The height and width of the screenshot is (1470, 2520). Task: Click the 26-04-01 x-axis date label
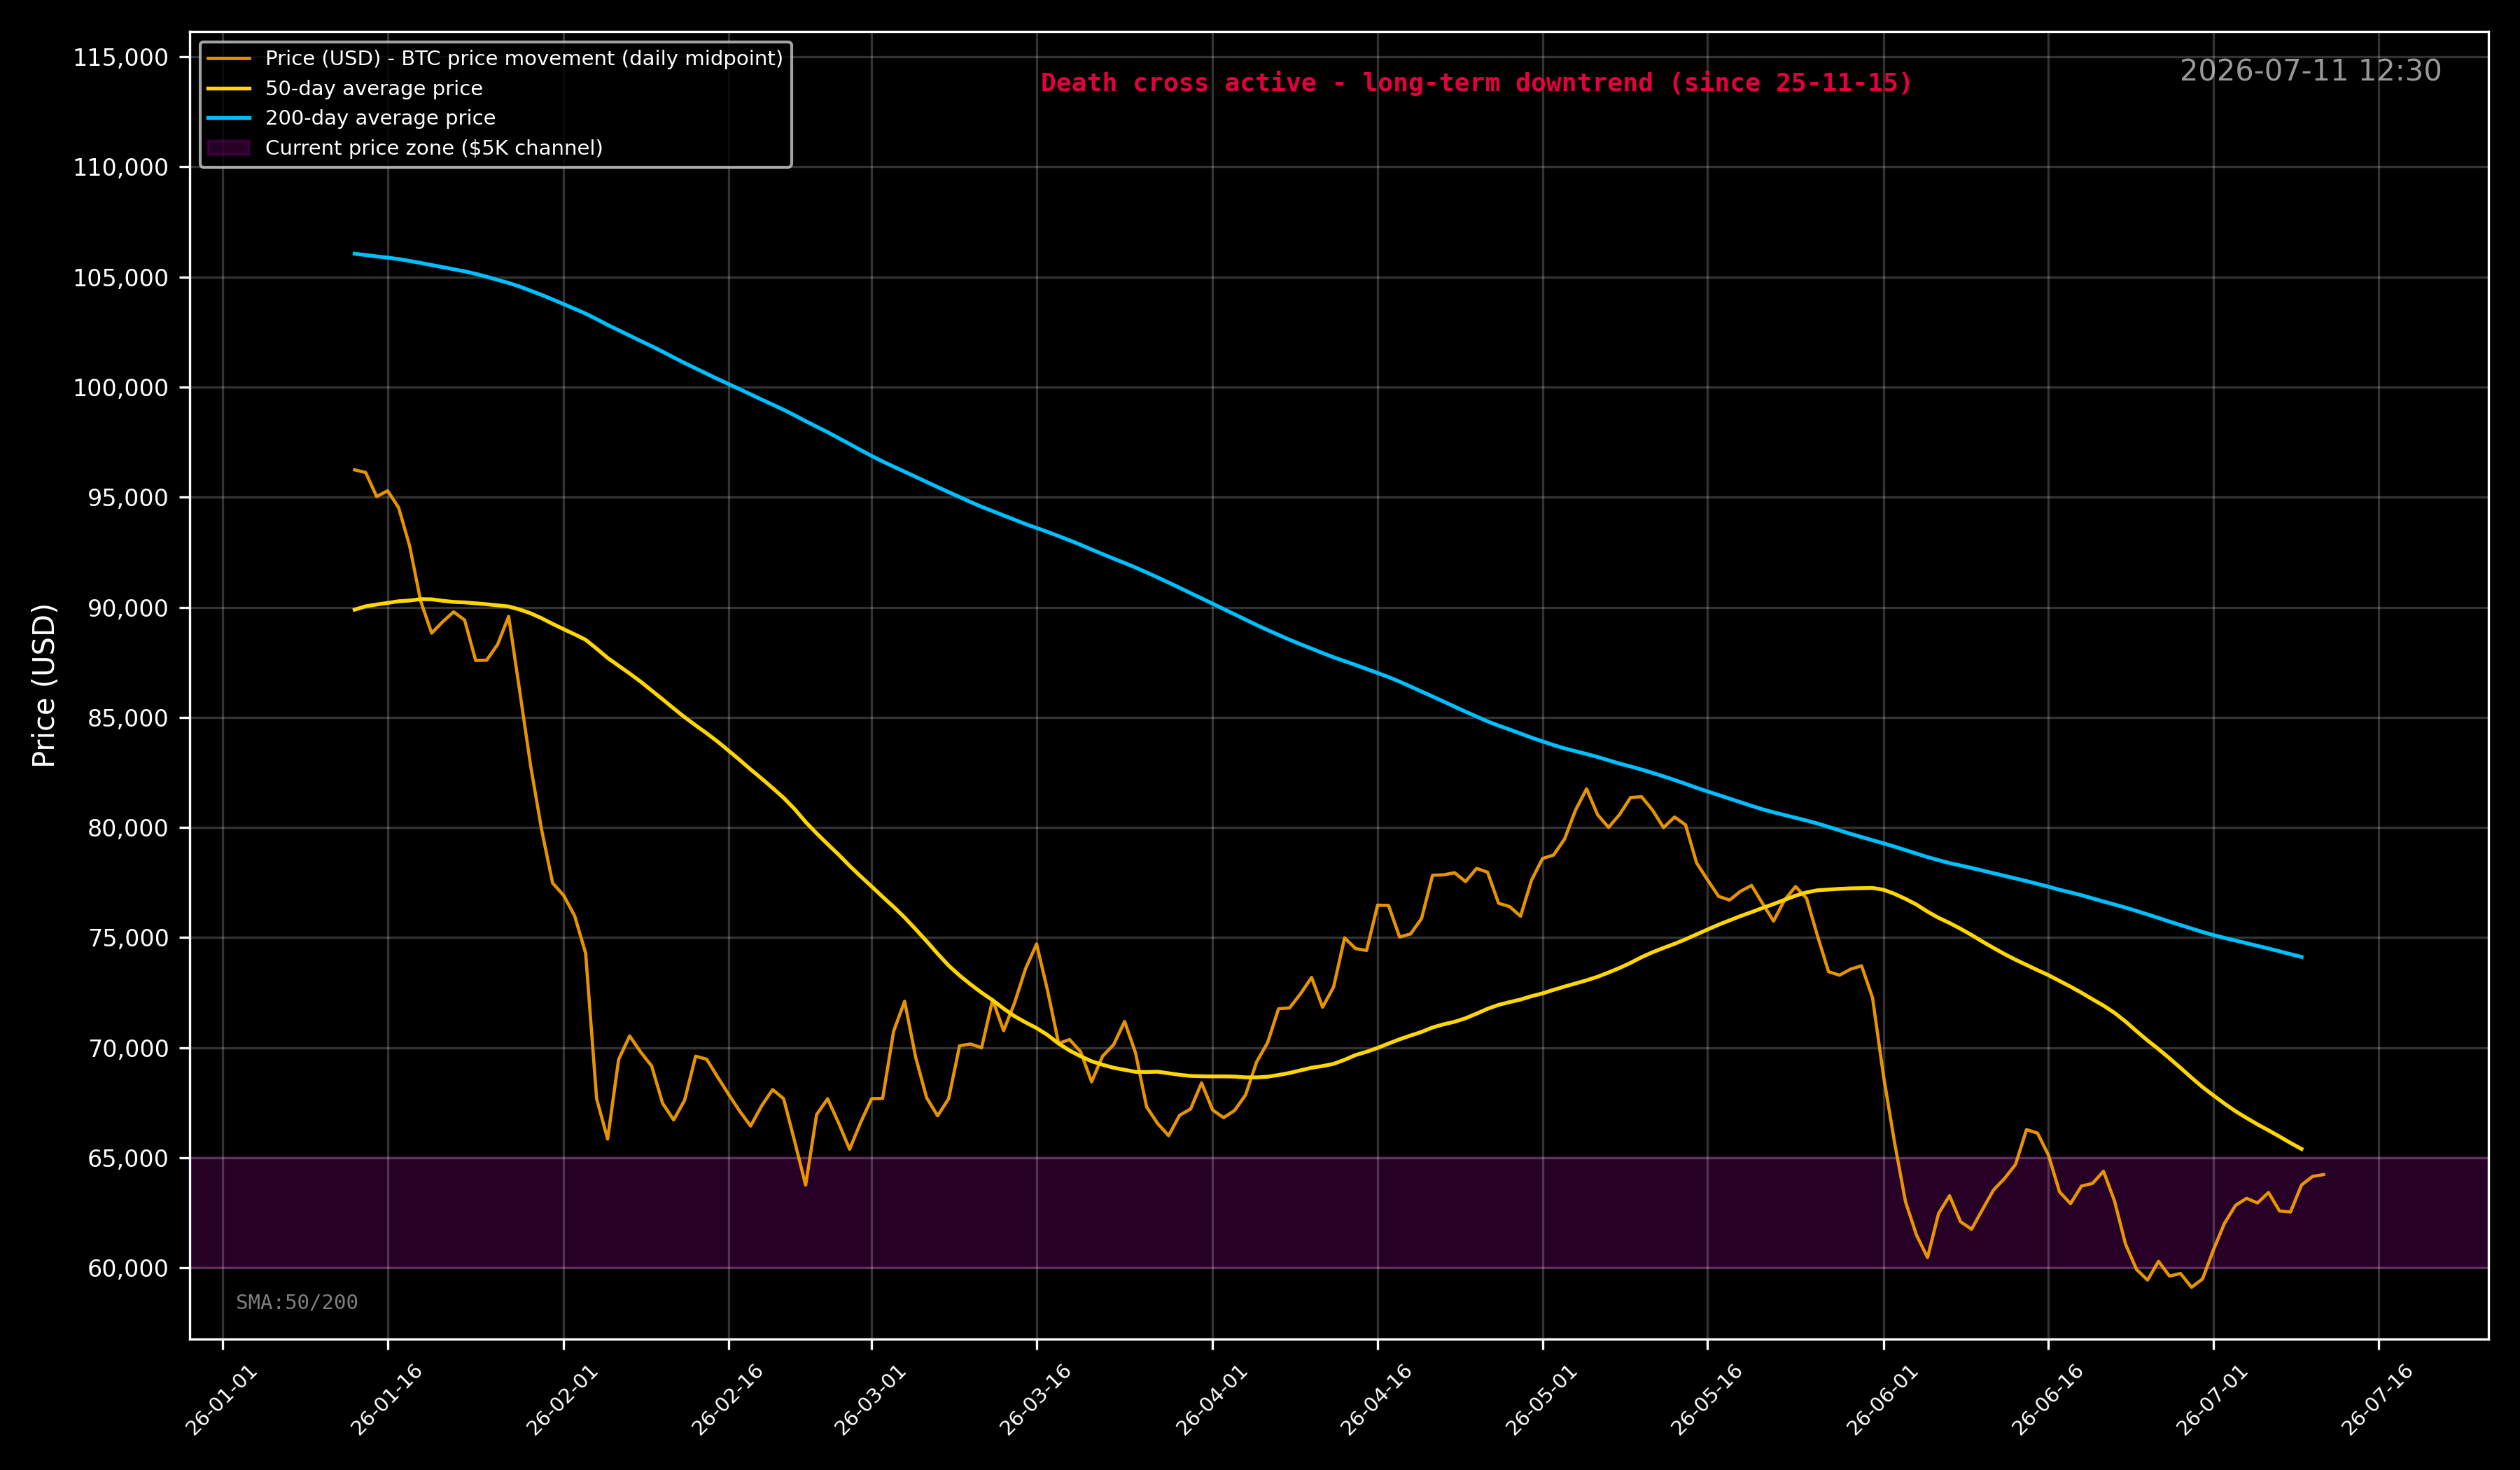1211,1400
